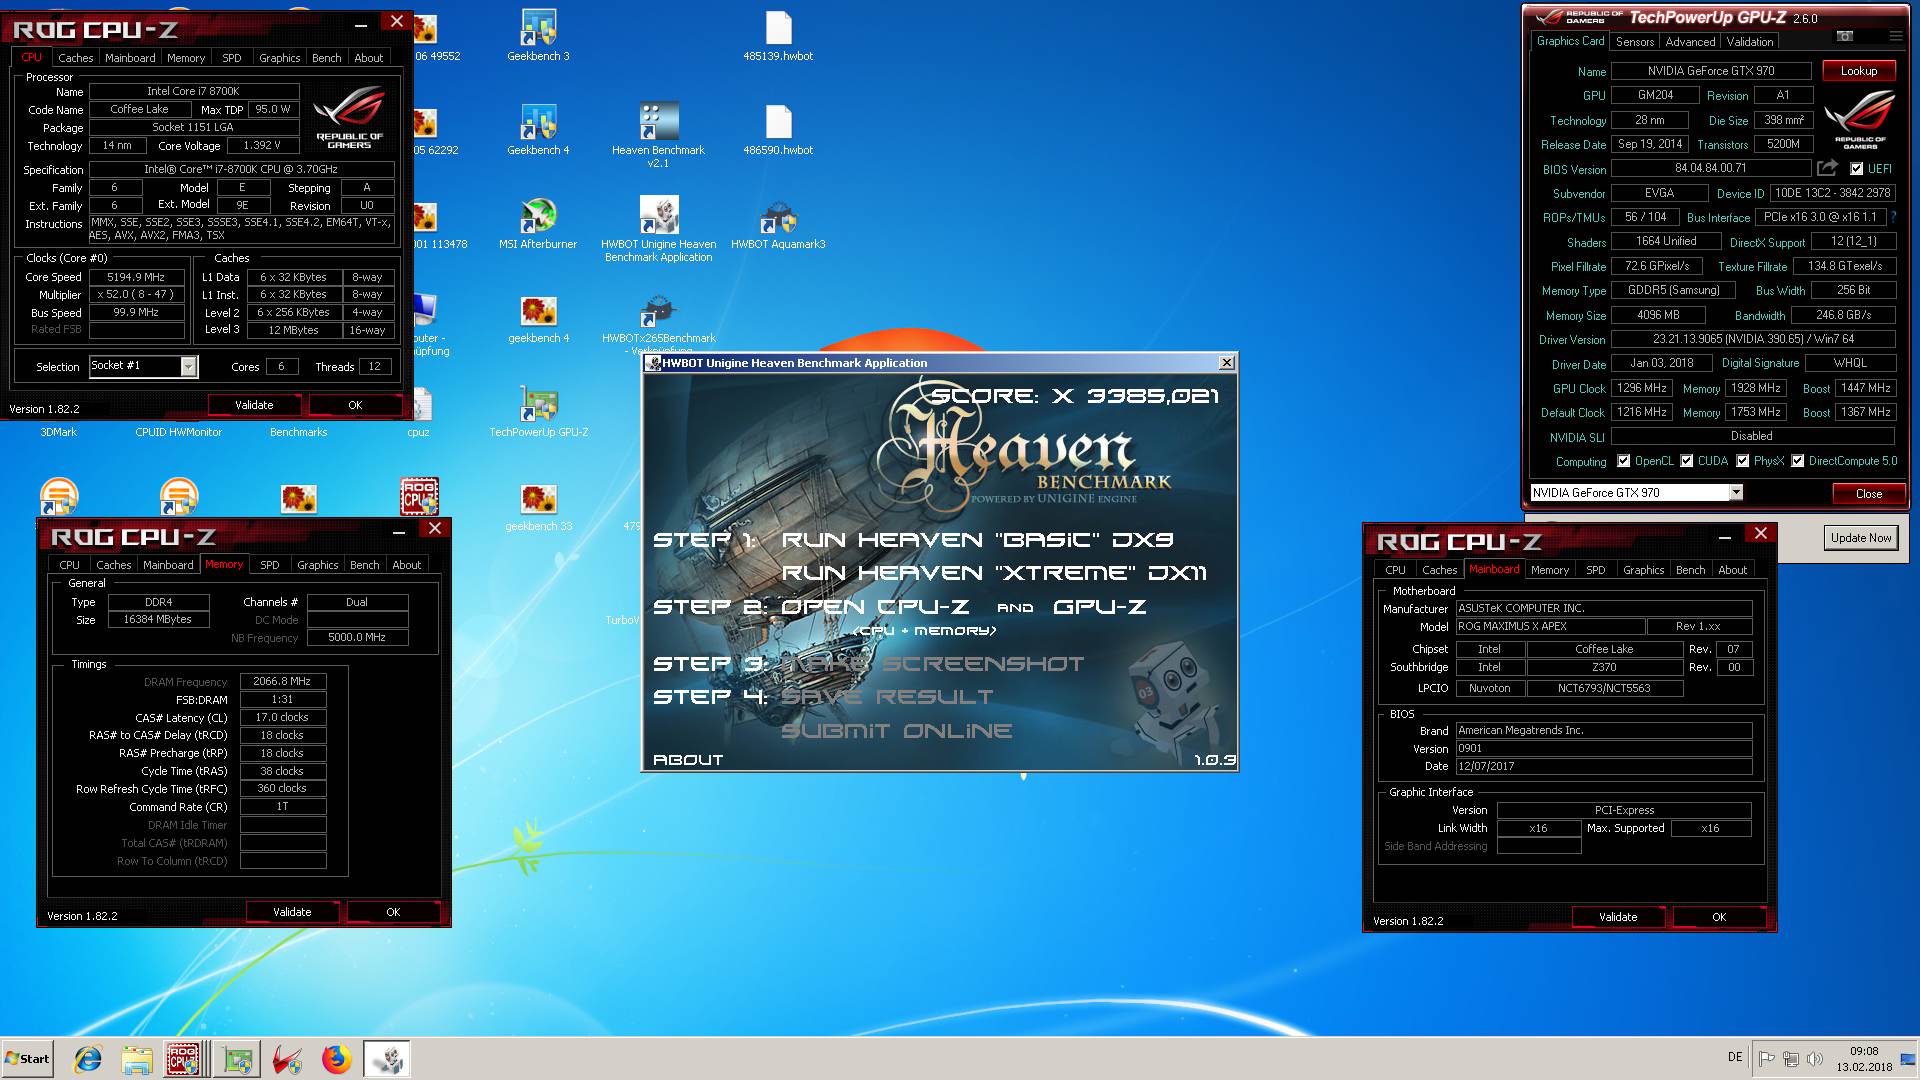Open About tab in top-left CPU-Z window
This screenshot has width=1920, height=1080.
(x=369, y=58)
